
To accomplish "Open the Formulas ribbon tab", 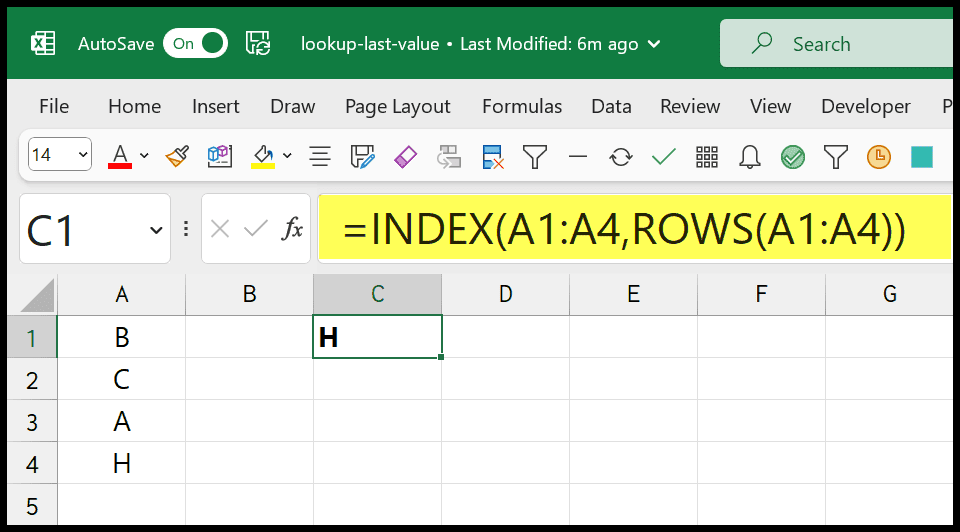I will [522, 107].
